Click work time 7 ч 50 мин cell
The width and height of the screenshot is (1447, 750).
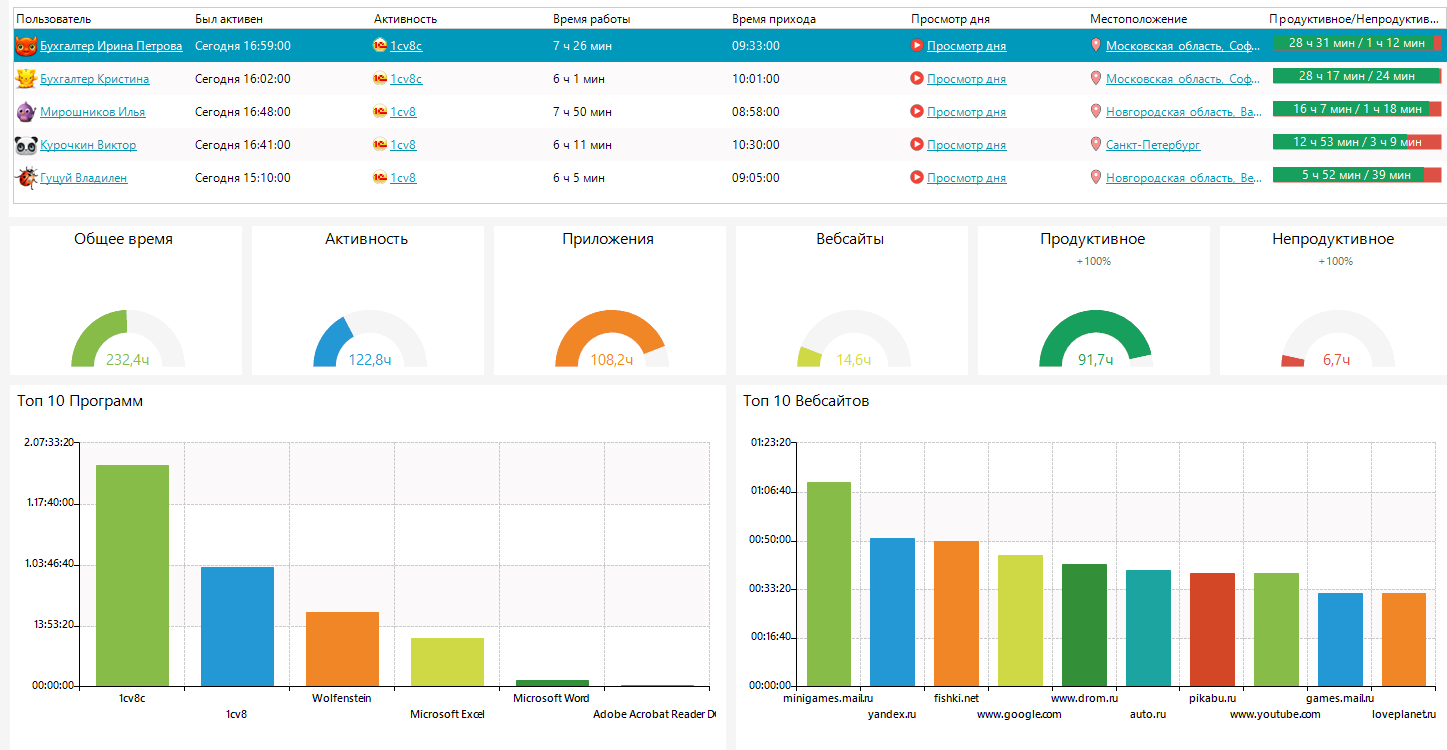pos(583,112)
